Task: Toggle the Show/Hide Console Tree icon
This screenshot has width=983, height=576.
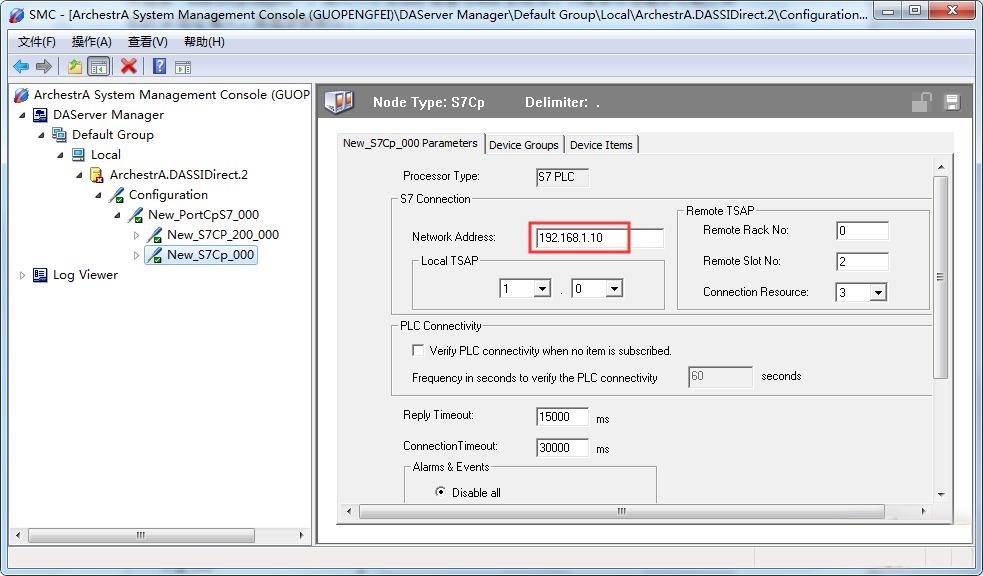Action: [98, 66]
